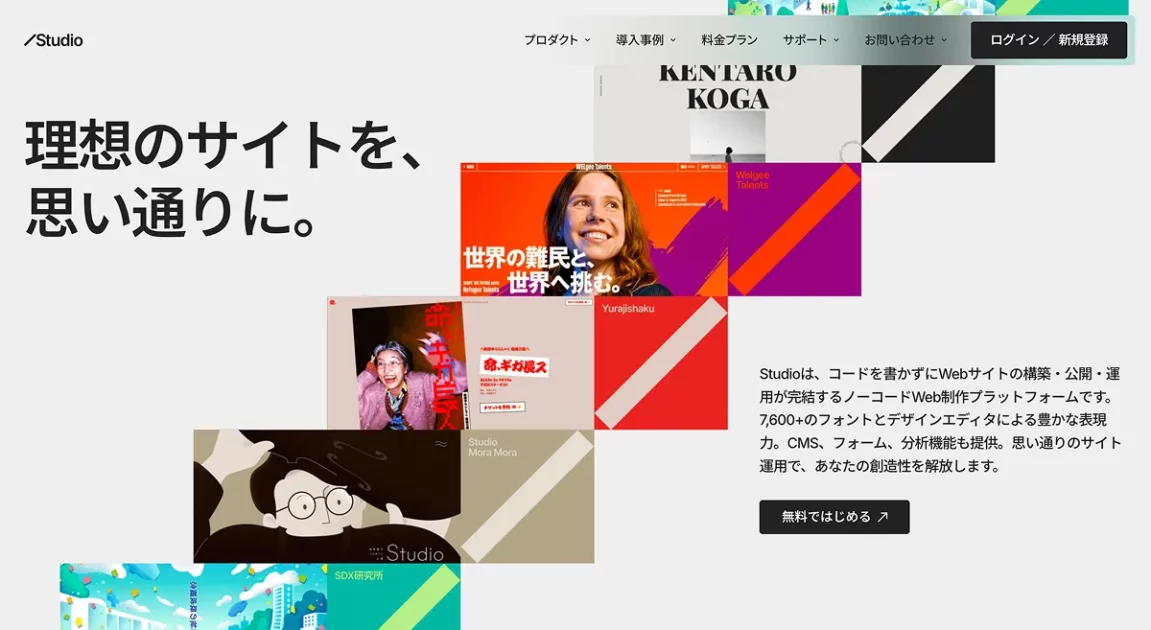View the SDX研究所 cityscape screenshot

point(193,597)
